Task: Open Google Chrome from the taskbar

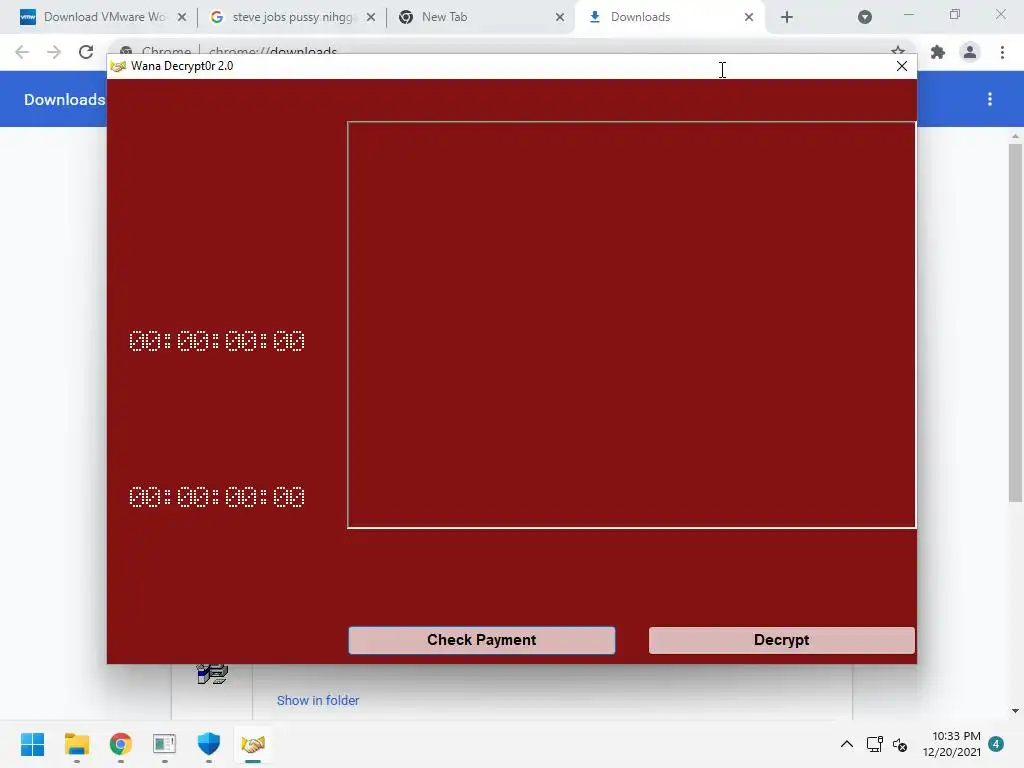Action: [x=121, y=744]
